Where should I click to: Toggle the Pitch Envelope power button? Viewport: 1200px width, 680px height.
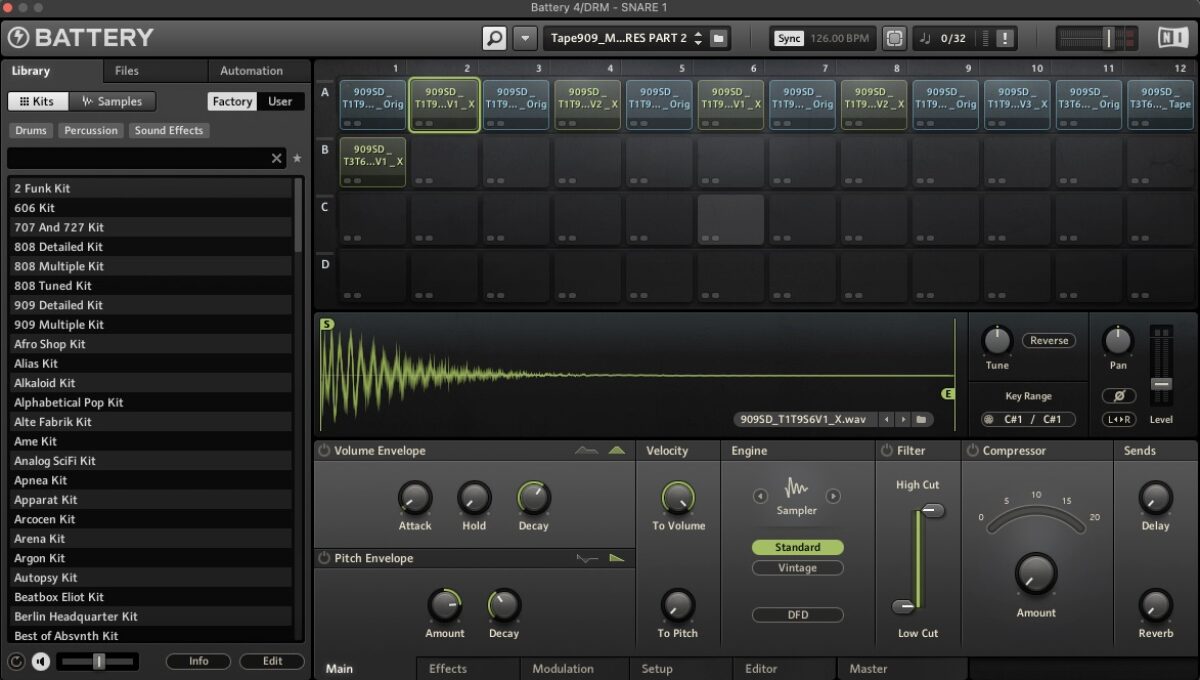[324, 558]
